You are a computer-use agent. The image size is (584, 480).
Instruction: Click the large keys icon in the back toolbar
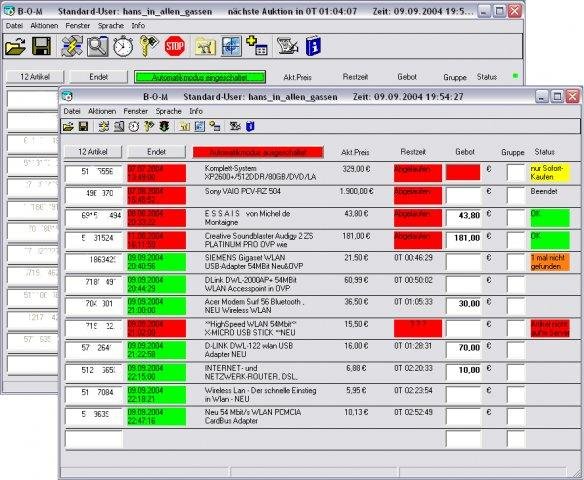149,46
